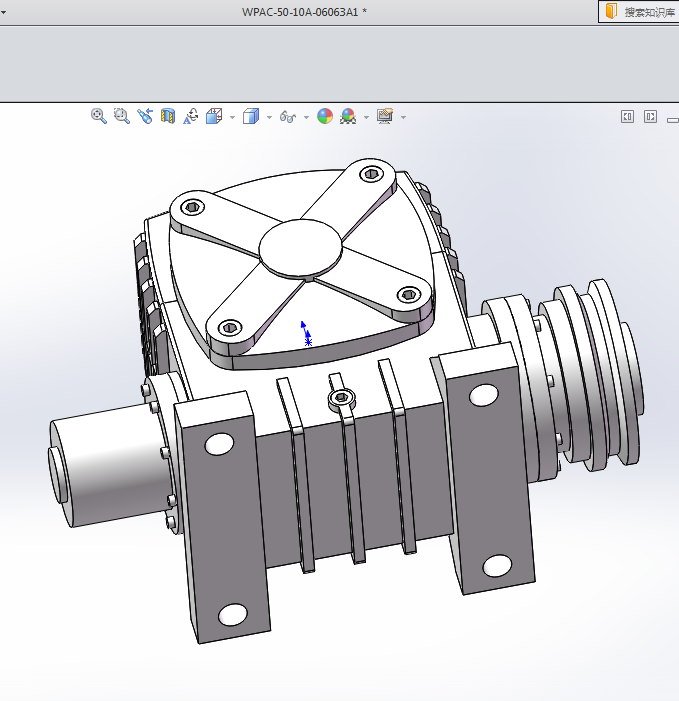Image resolution: width=679 pixels, height=701 pixels.
Task: Open the View Orientation dropdown arrow
Action: 232,117
